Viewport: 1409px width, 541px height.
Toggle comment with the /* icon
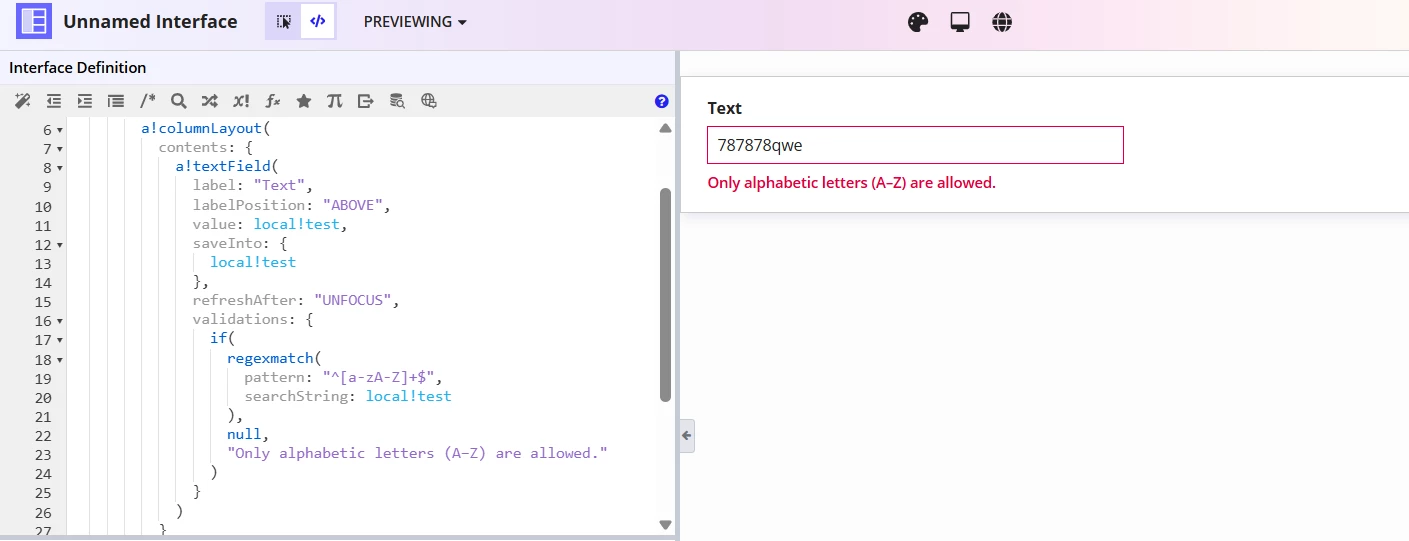(148, 101)
